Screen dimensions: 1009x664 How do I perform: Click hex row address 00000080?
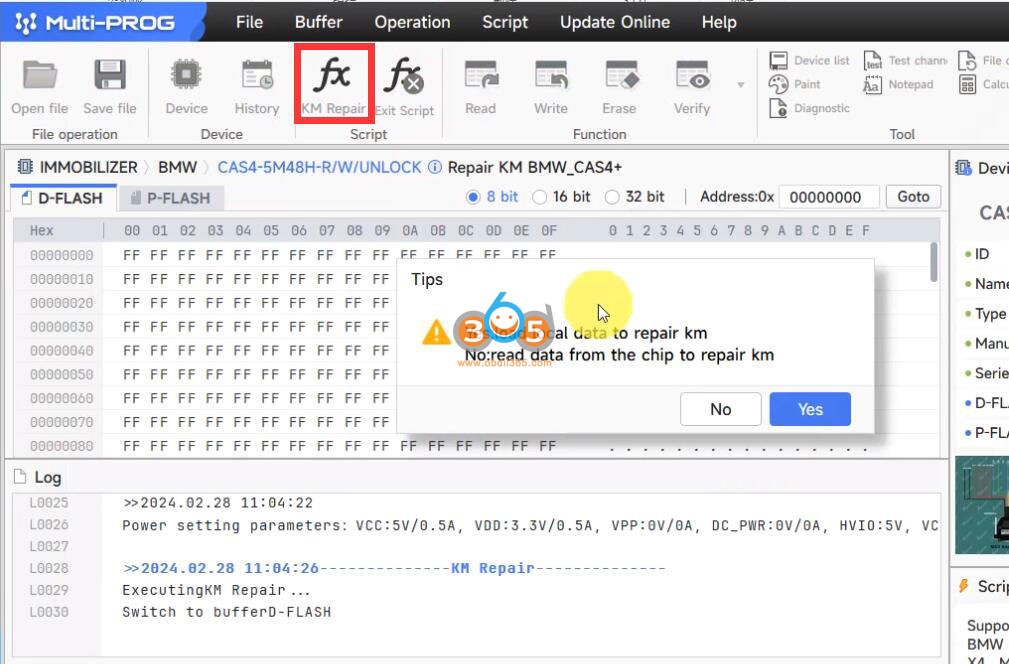point(62,446)
